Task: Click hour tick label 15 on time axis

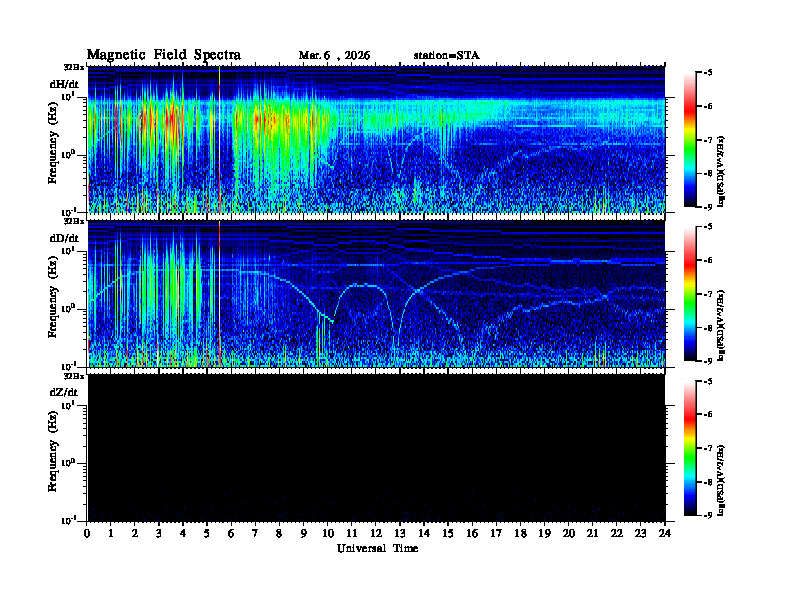Action: click(x=448, y=534)
